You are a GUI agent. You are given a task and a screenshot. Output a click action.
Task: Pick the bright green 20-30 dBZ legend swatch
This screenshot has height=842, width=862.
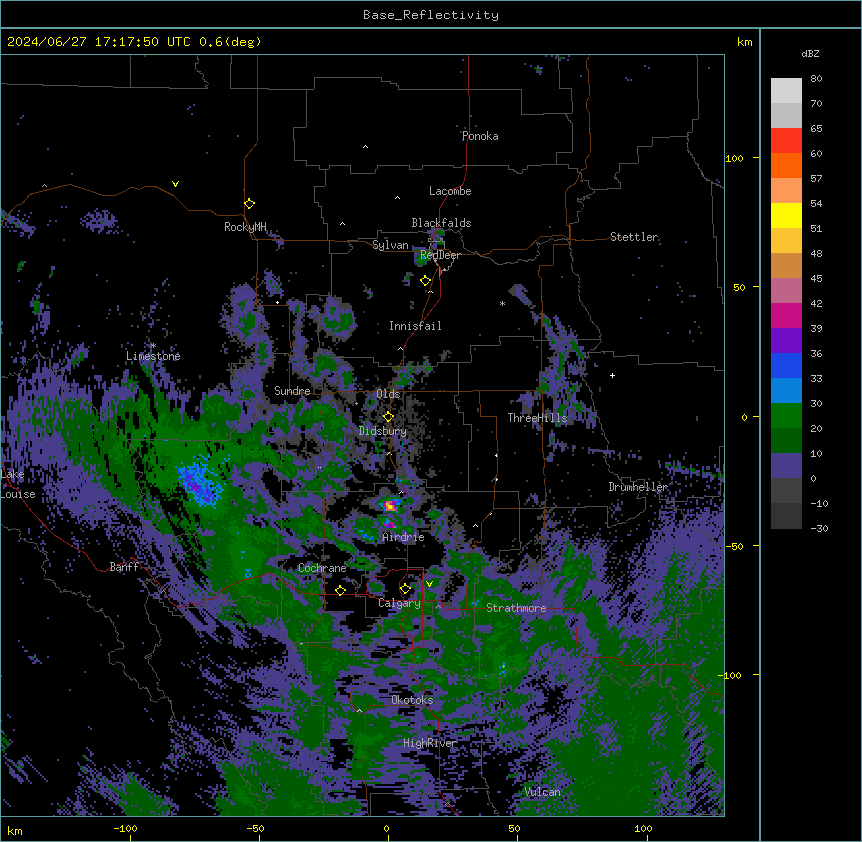click(x=786, y=416)
